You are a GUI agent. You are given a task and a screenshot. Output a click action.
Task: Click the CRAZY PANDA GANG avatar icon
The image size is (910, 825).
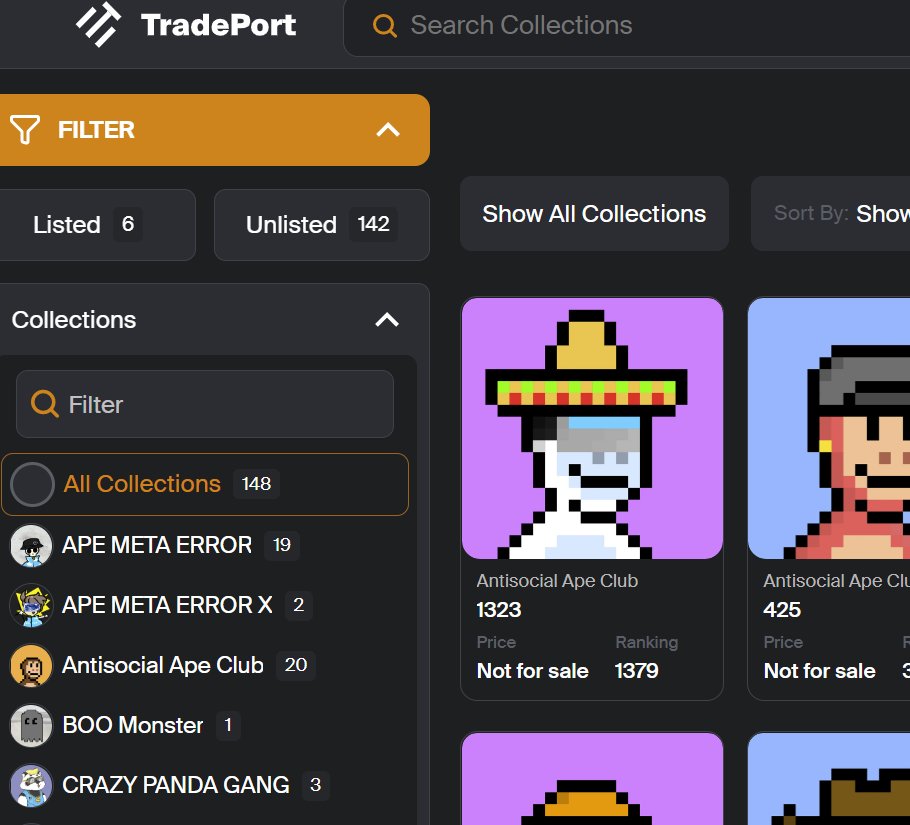click(x=31, y=786)
